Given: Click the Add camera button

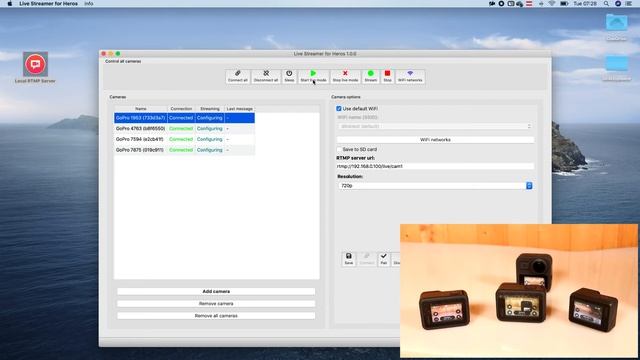Looking at the screenshot, I should tap(216, 291).
